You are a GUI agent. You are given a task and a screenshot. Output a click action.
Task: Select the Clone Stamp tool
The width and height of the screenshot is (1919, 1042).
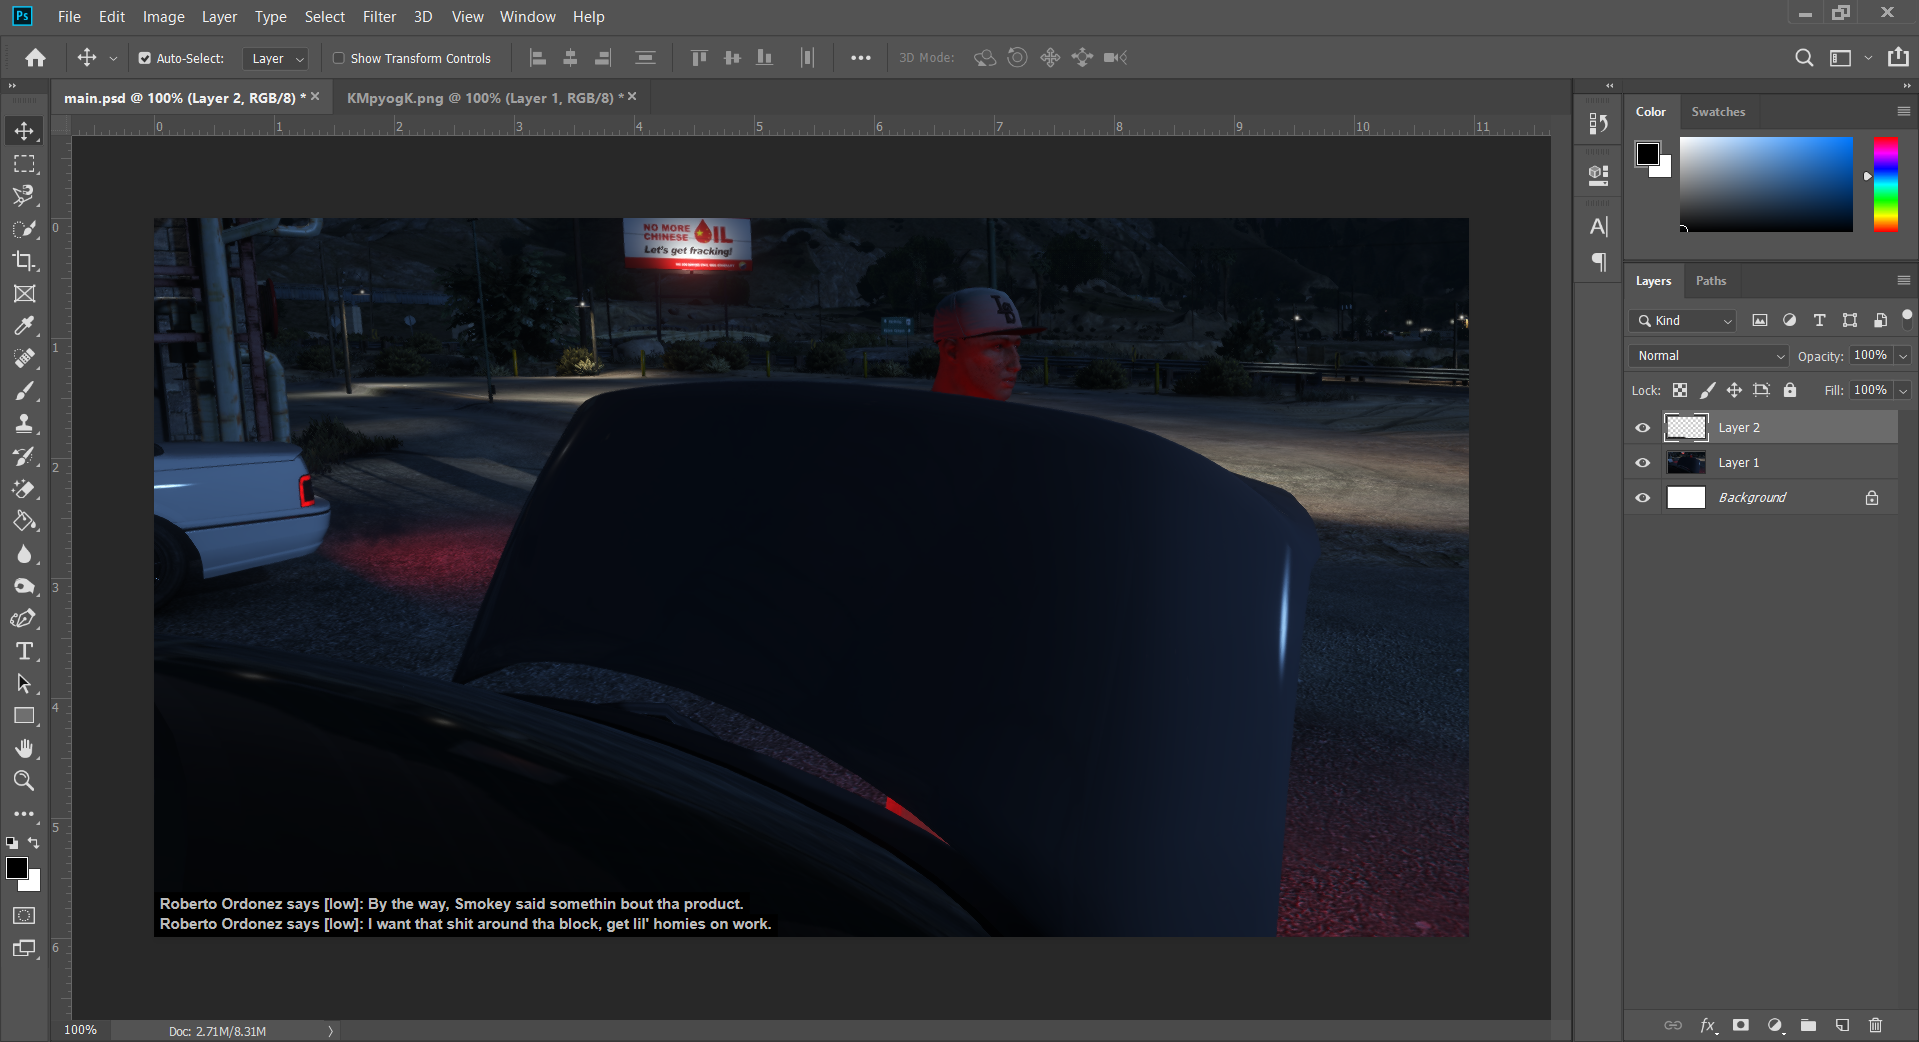coord(24,424)
